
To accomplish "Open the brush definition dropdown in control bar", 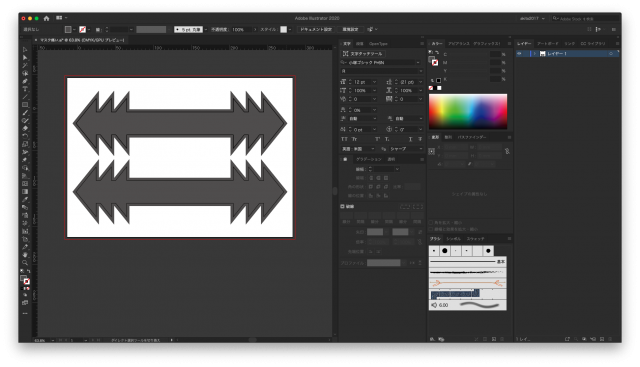I will click(206, 29).
